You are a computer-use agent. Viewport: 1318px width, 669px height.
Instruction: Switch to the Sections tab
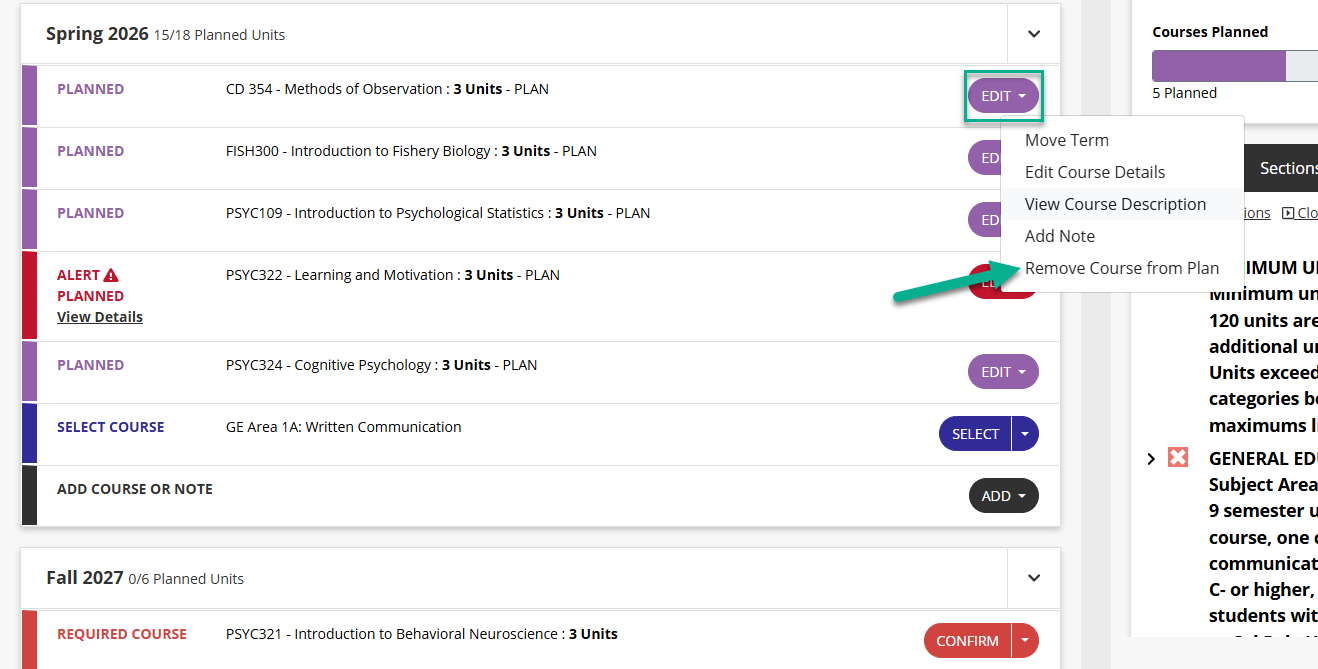pos(1287,168)
